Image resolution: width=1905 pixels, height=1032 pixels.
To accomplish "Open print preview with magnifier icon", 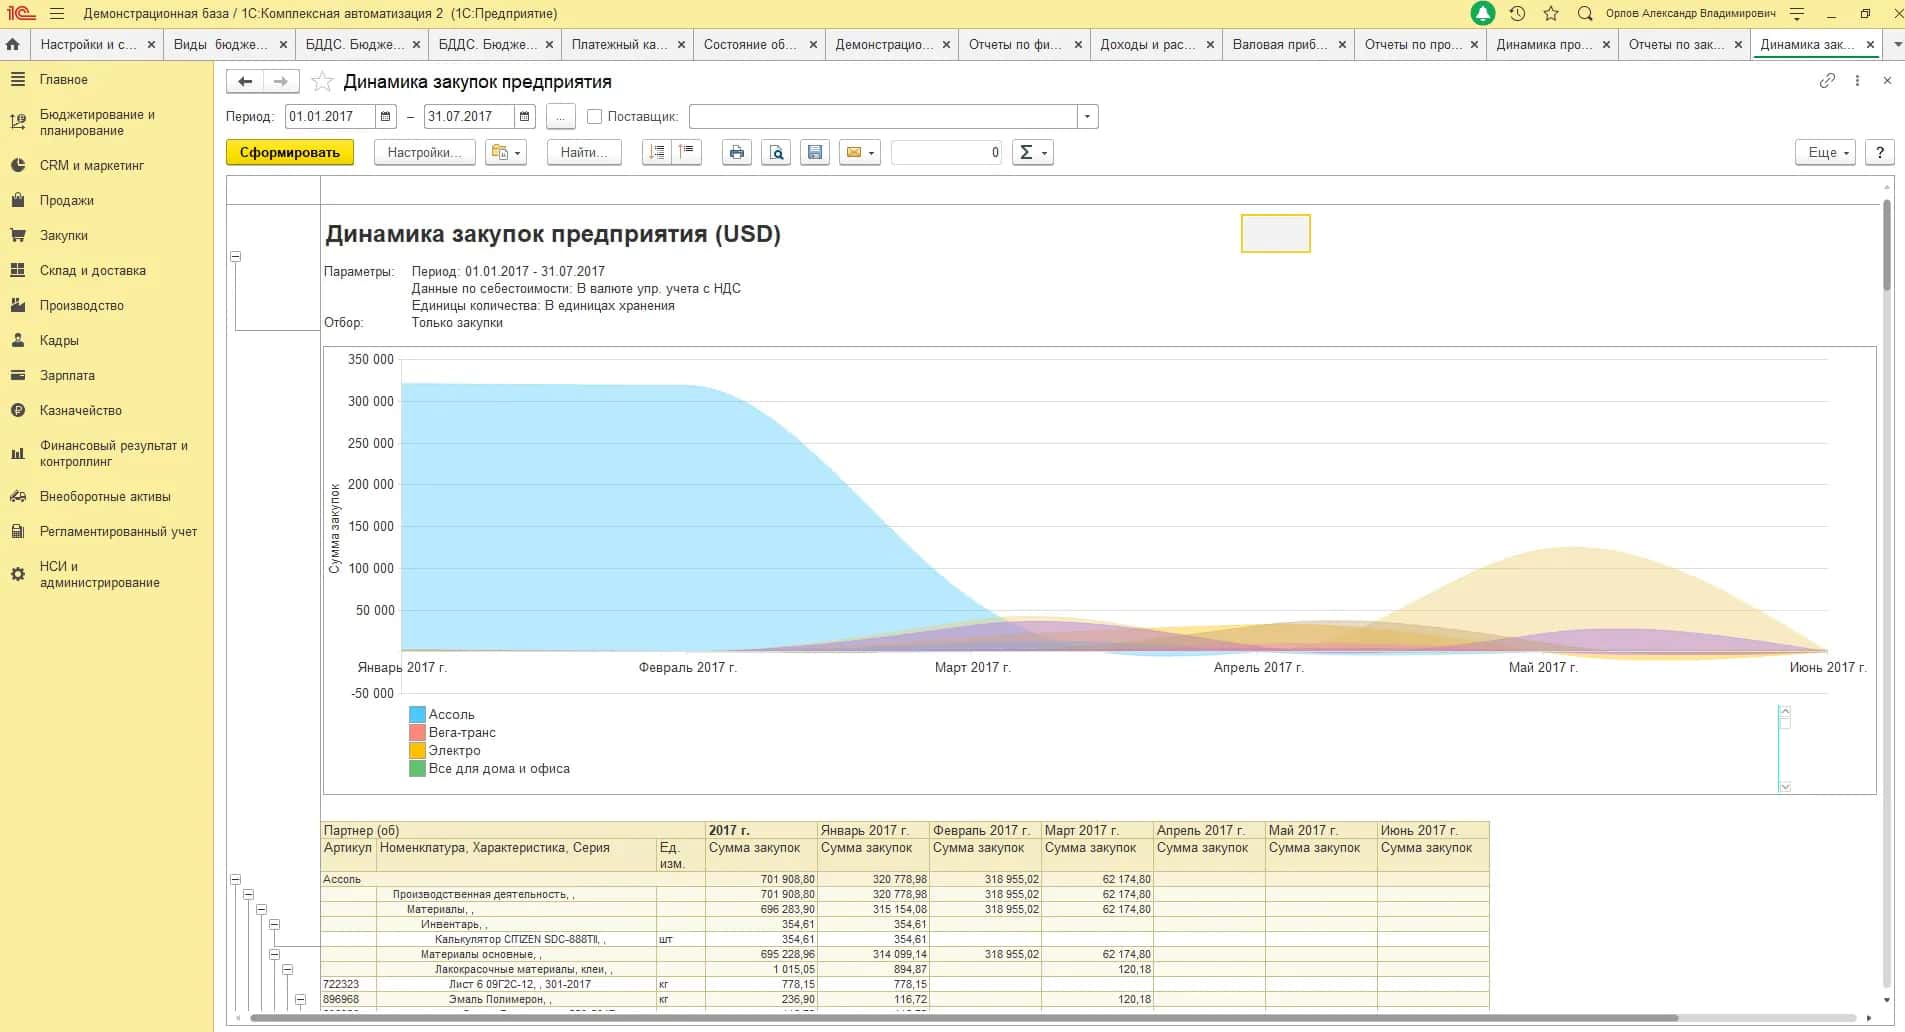I will tap(776, 152).
